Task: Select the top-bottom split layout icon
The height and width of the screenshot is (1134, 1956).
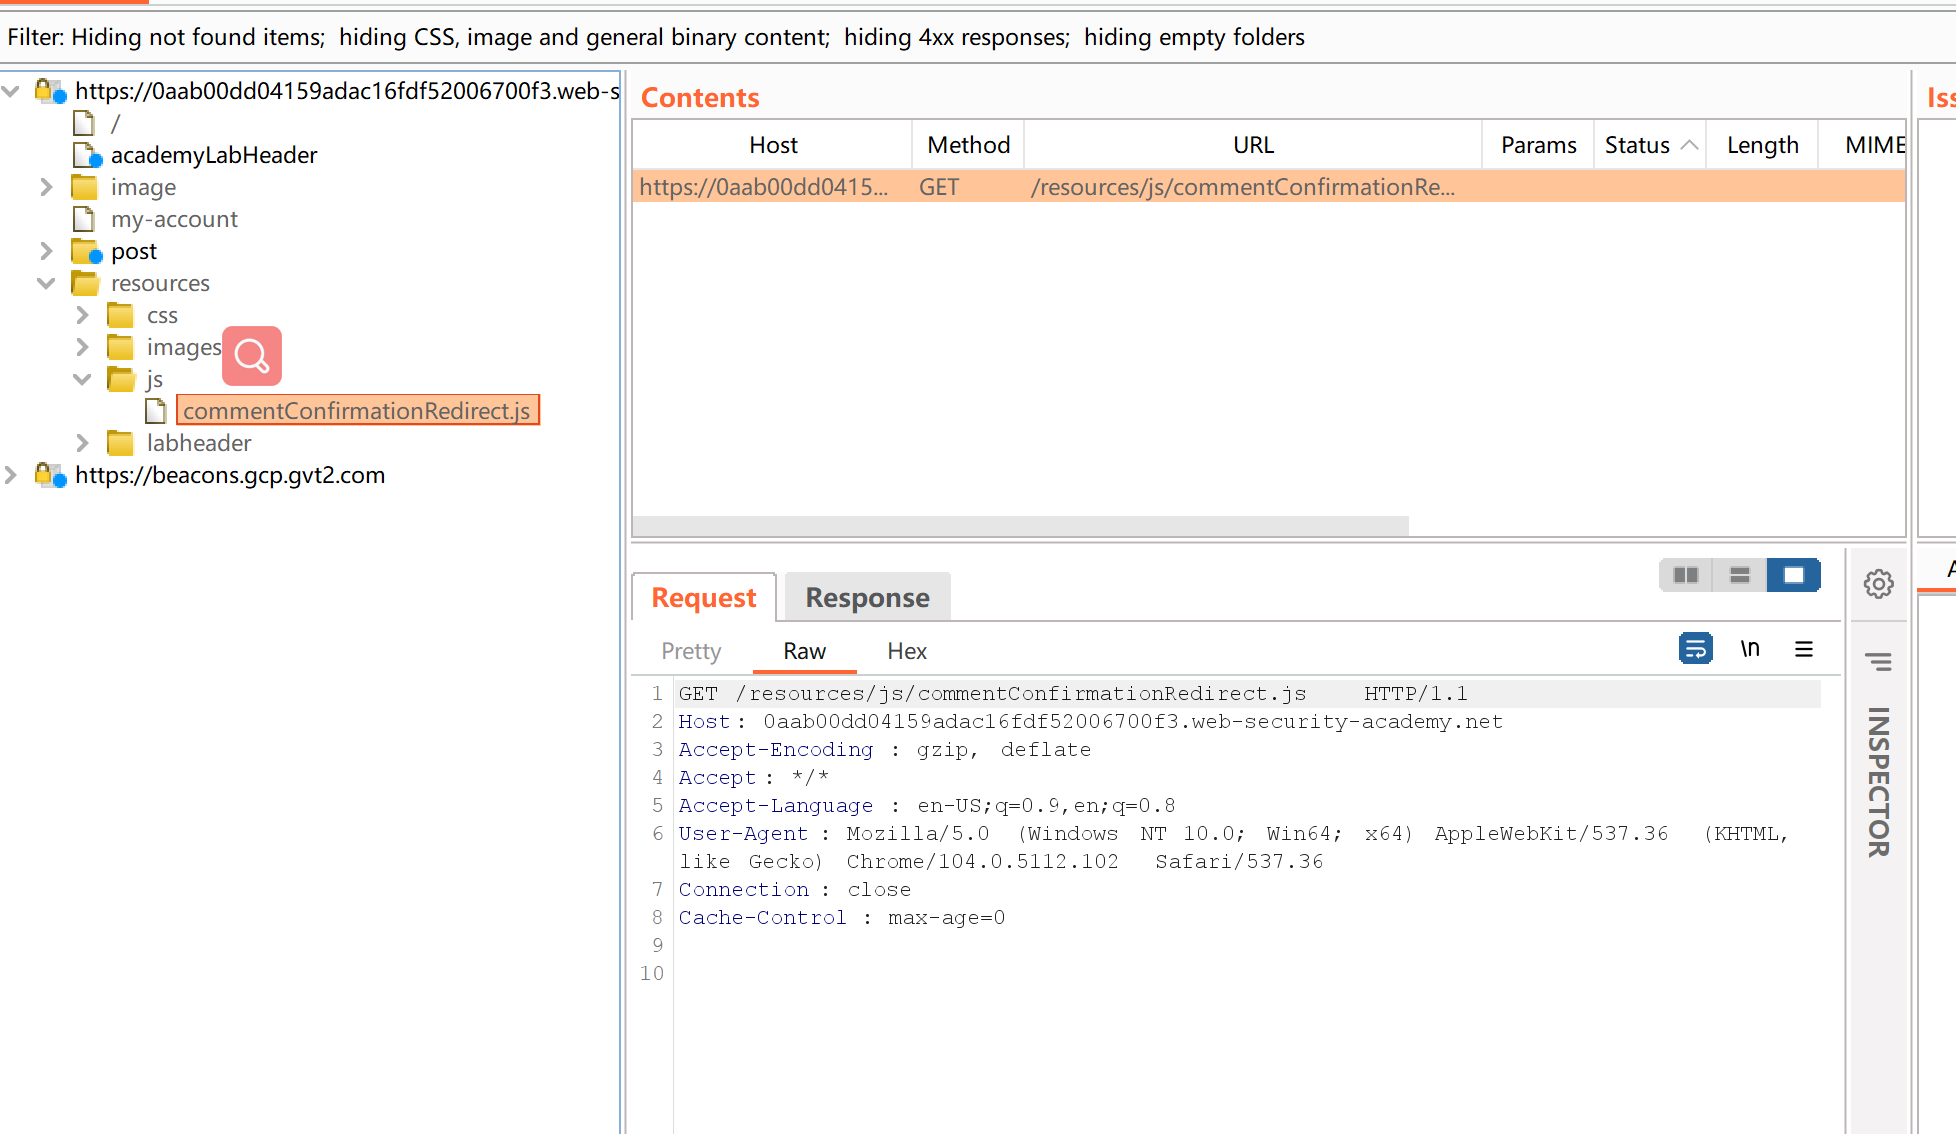Action: (1740, 575)
